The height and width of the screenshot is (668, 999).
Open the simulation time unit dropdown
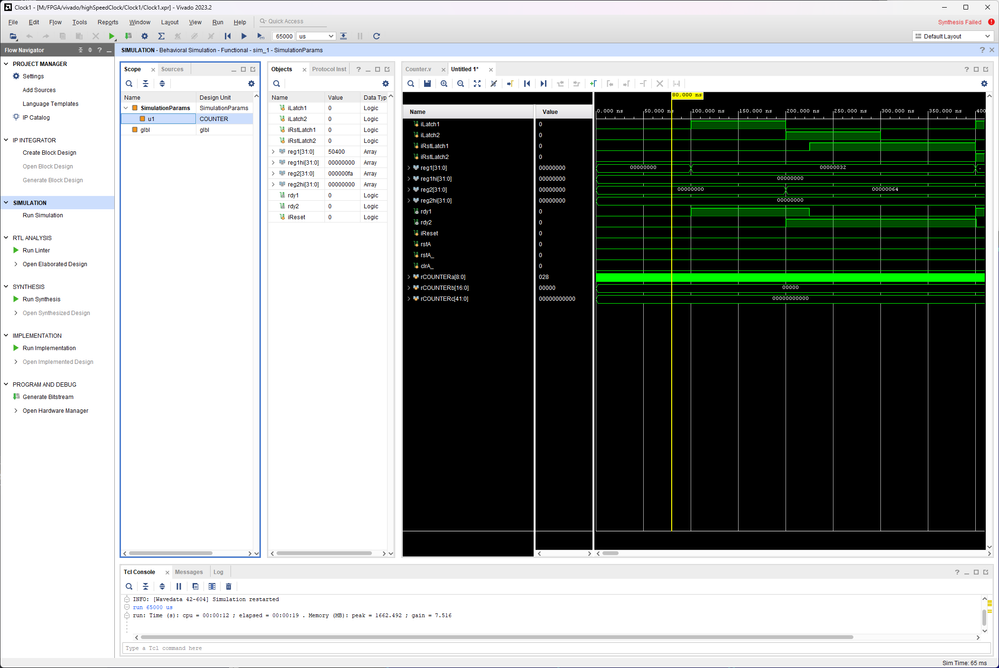pyautogui.click(x=315, y=36)
